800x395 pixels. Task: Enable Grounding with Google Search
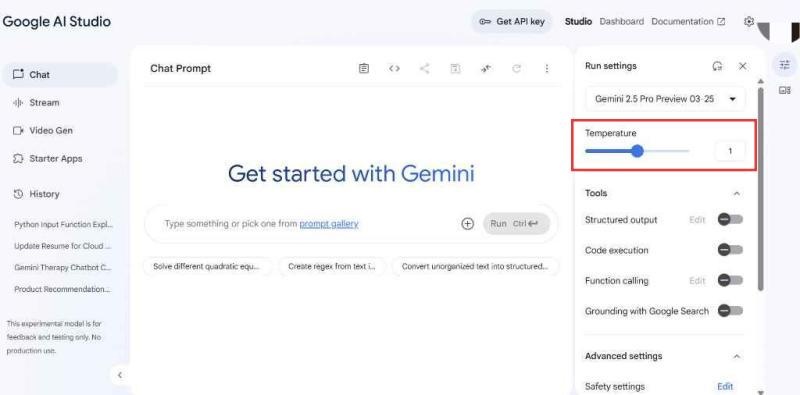(x=731, y=310)
